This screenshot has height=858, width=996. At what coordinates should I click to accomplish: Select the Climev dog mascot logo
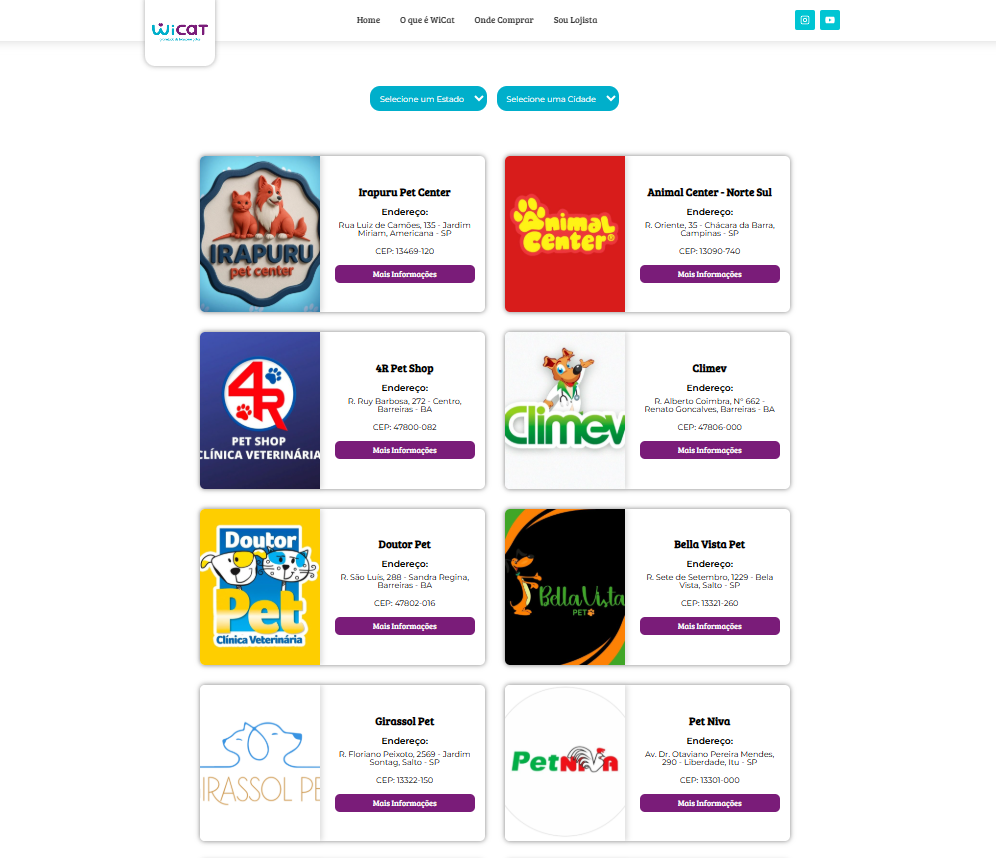565,410
